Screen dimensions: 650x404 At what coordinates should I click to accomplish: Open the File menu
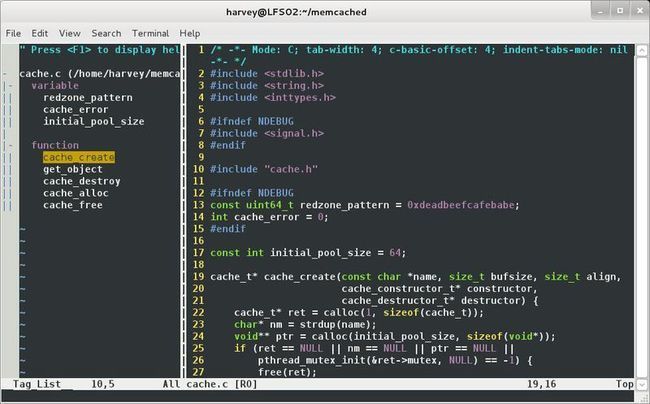pos(13,33)
